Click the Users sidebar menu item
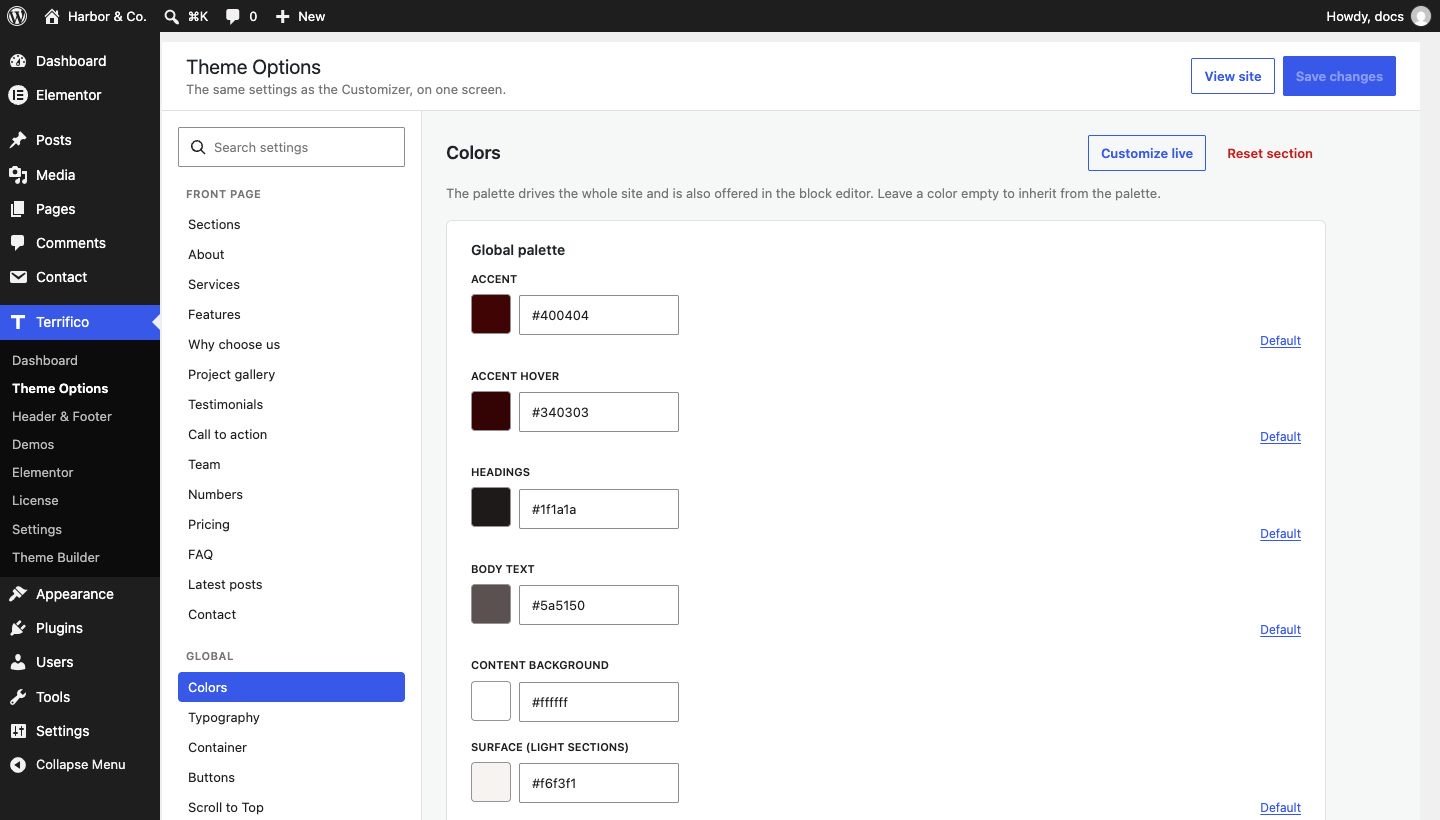The width and height of the screenshot is (1440, 820). coord(80,662)
